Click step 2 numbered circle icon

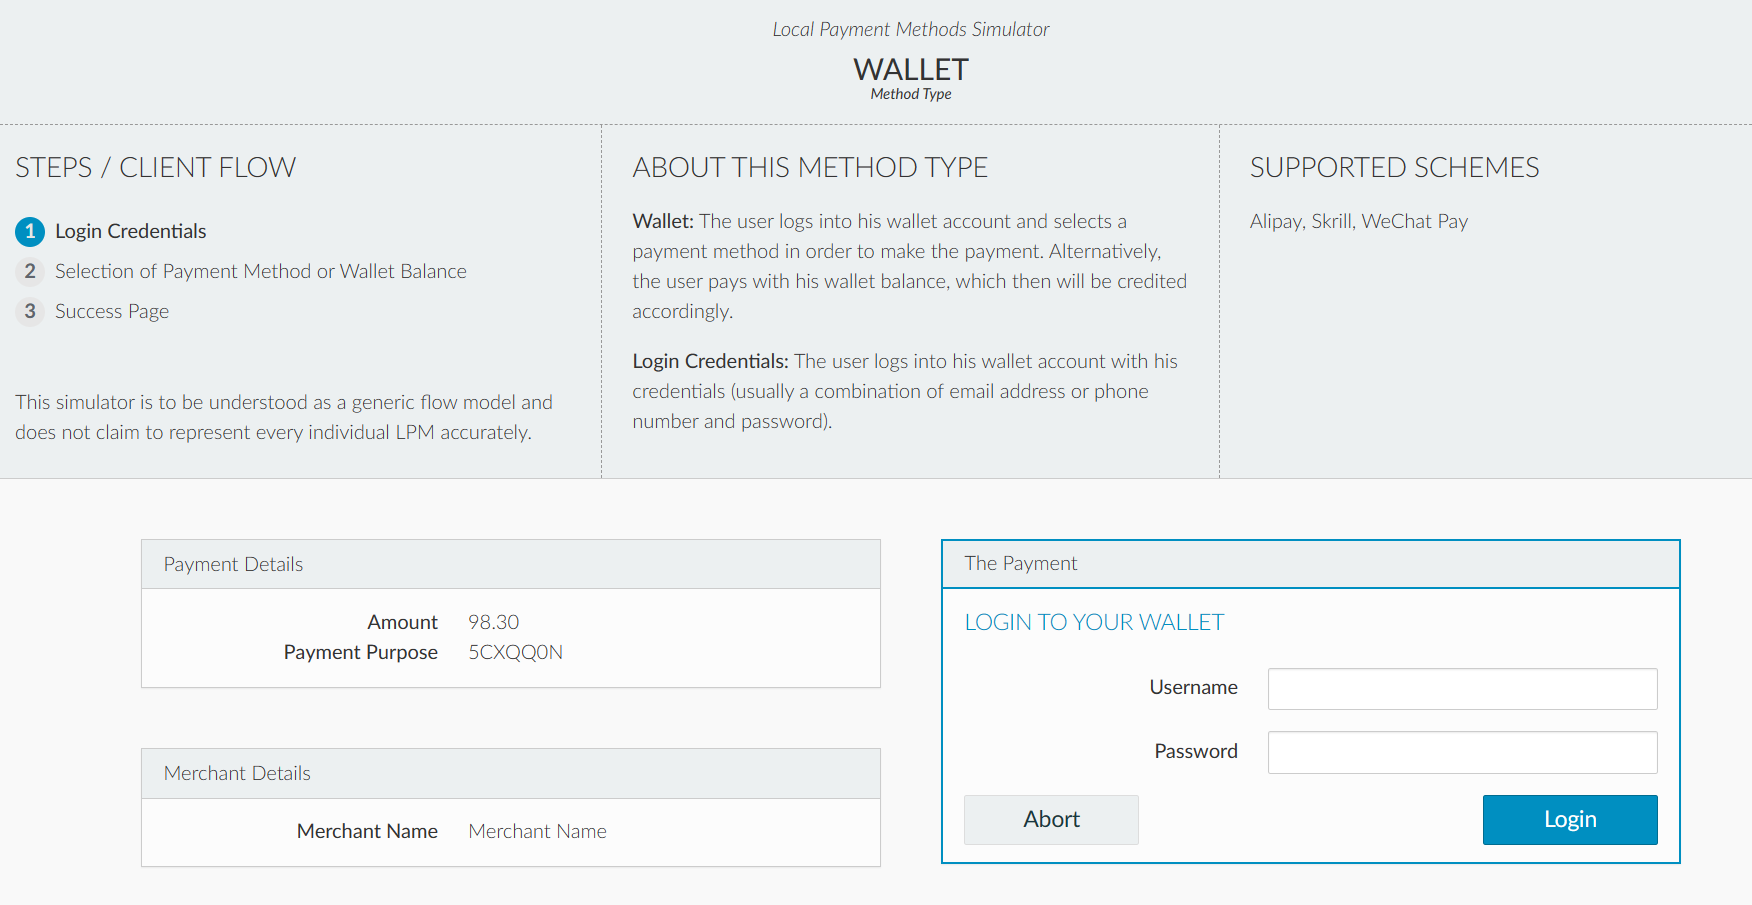30,271
